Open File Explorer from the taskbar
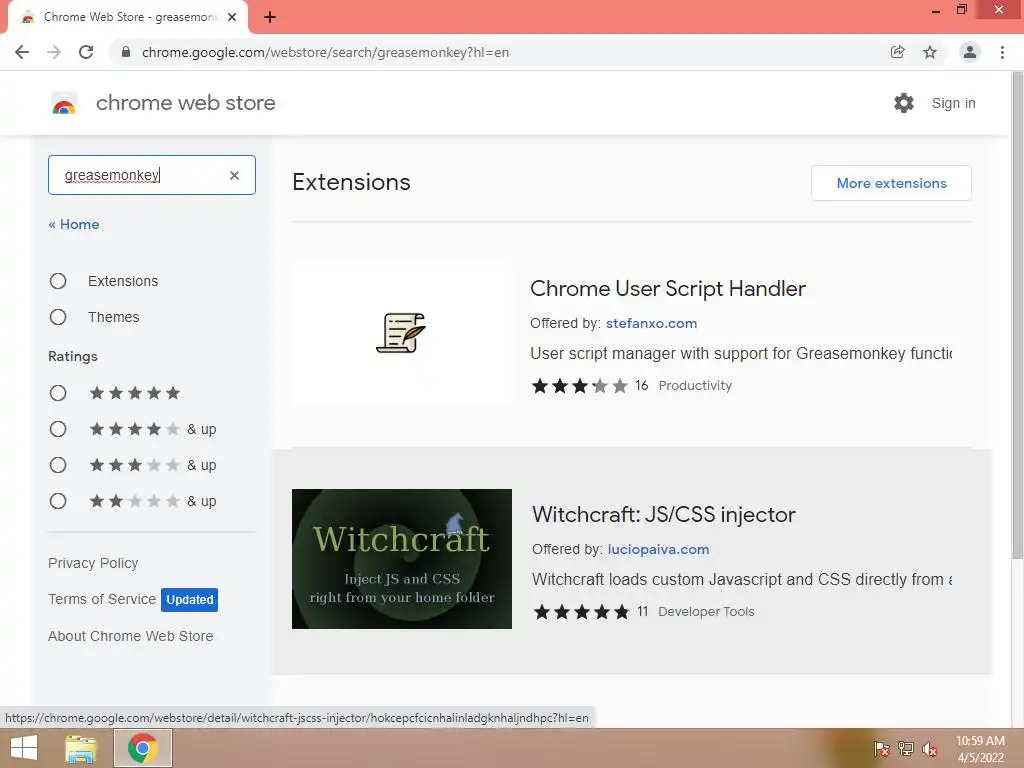 tap(81, 748)
